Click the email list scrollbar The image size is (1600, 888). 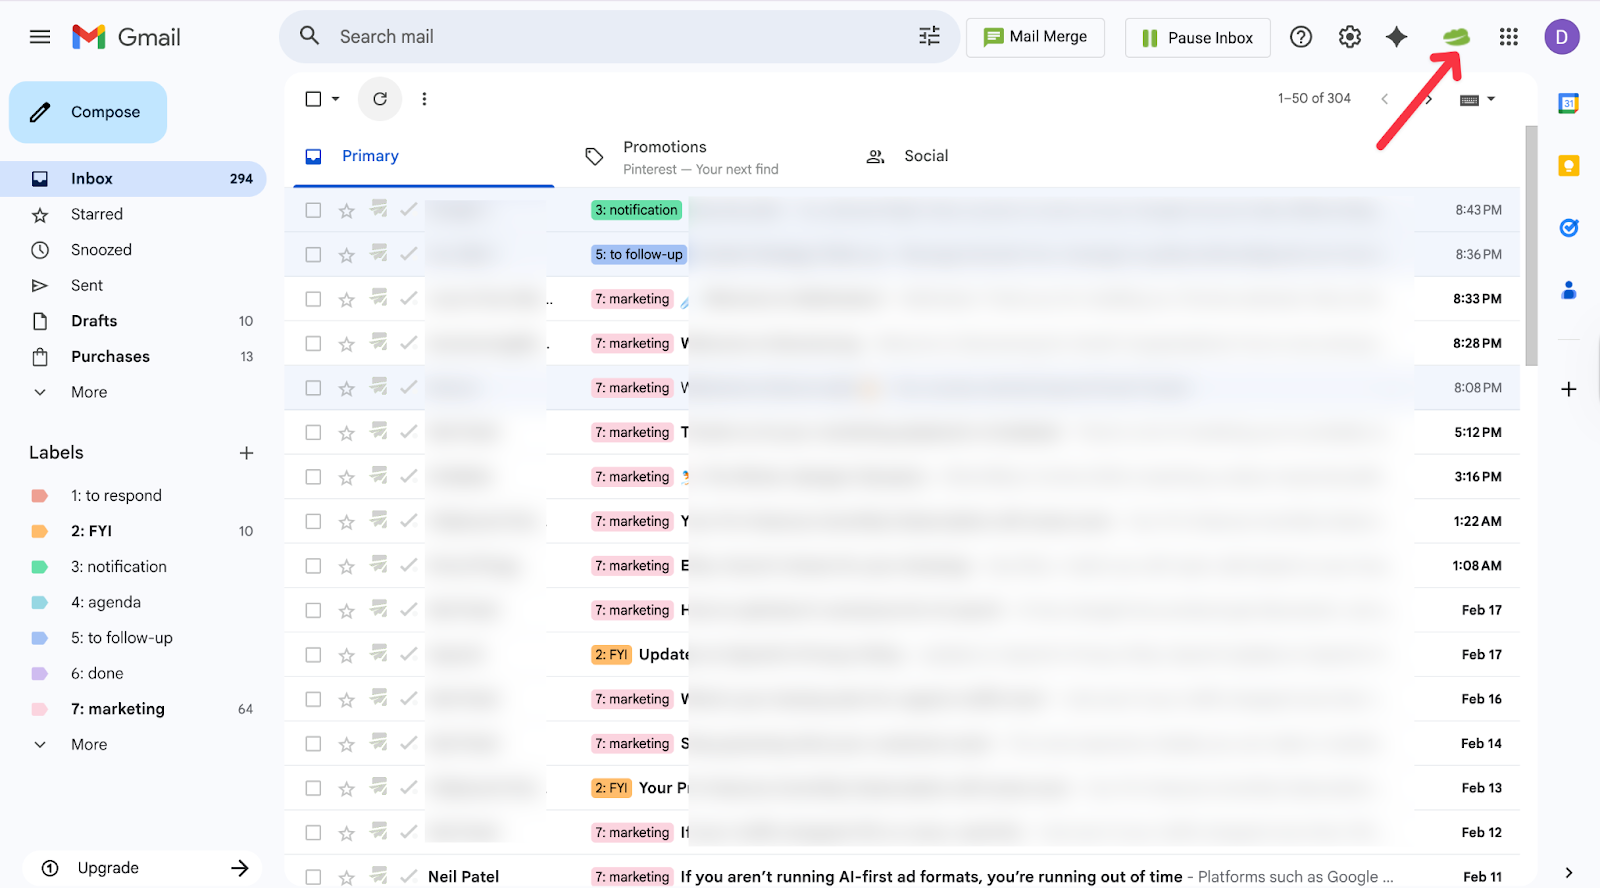[1531, 246]
